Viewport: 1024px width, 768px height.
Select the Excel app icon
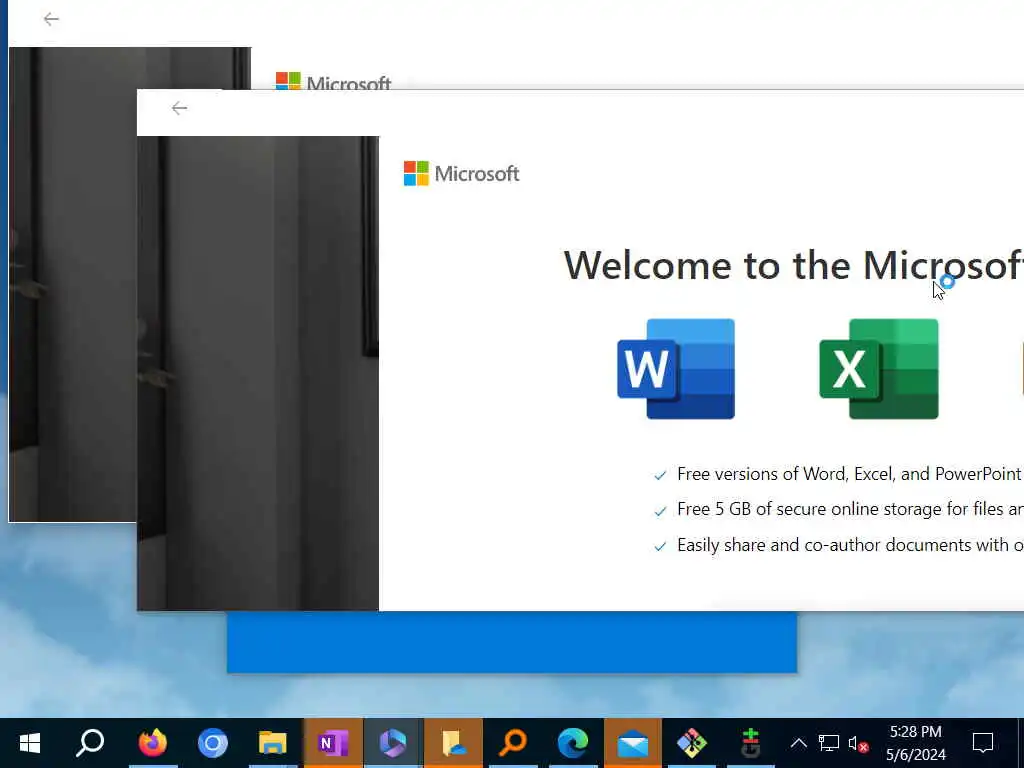(879, 369)
